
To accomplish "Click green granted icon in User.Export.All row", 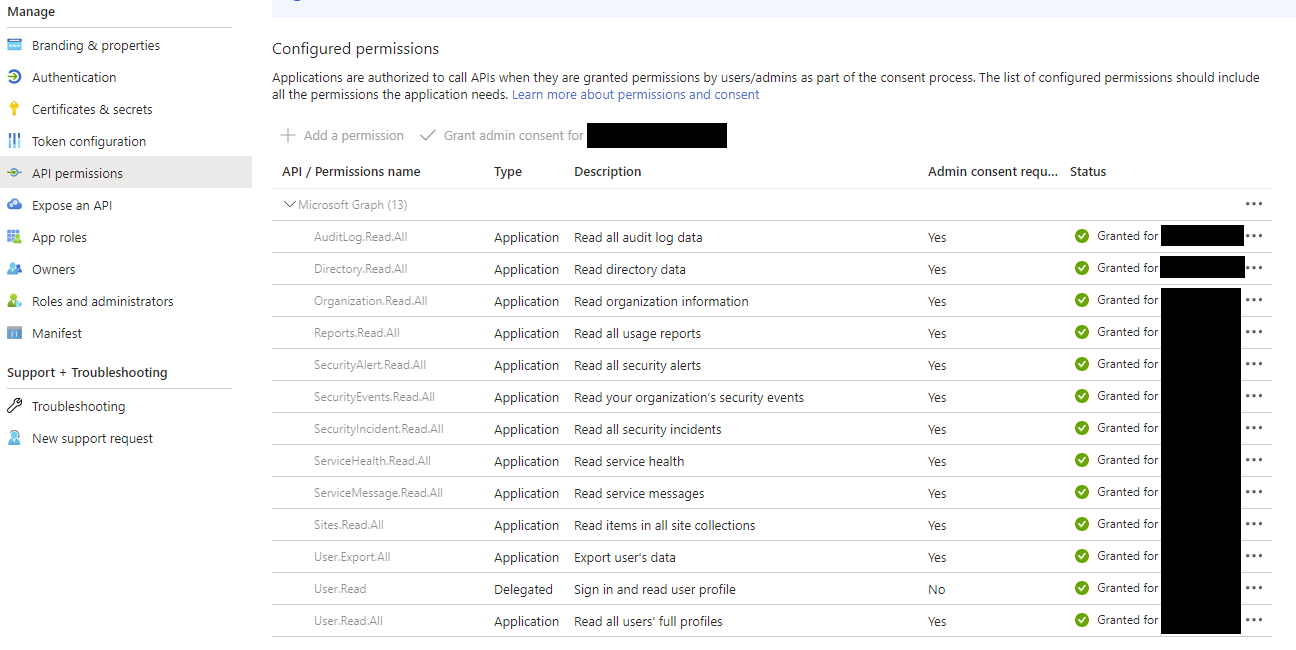I will tap(1082, 556).
